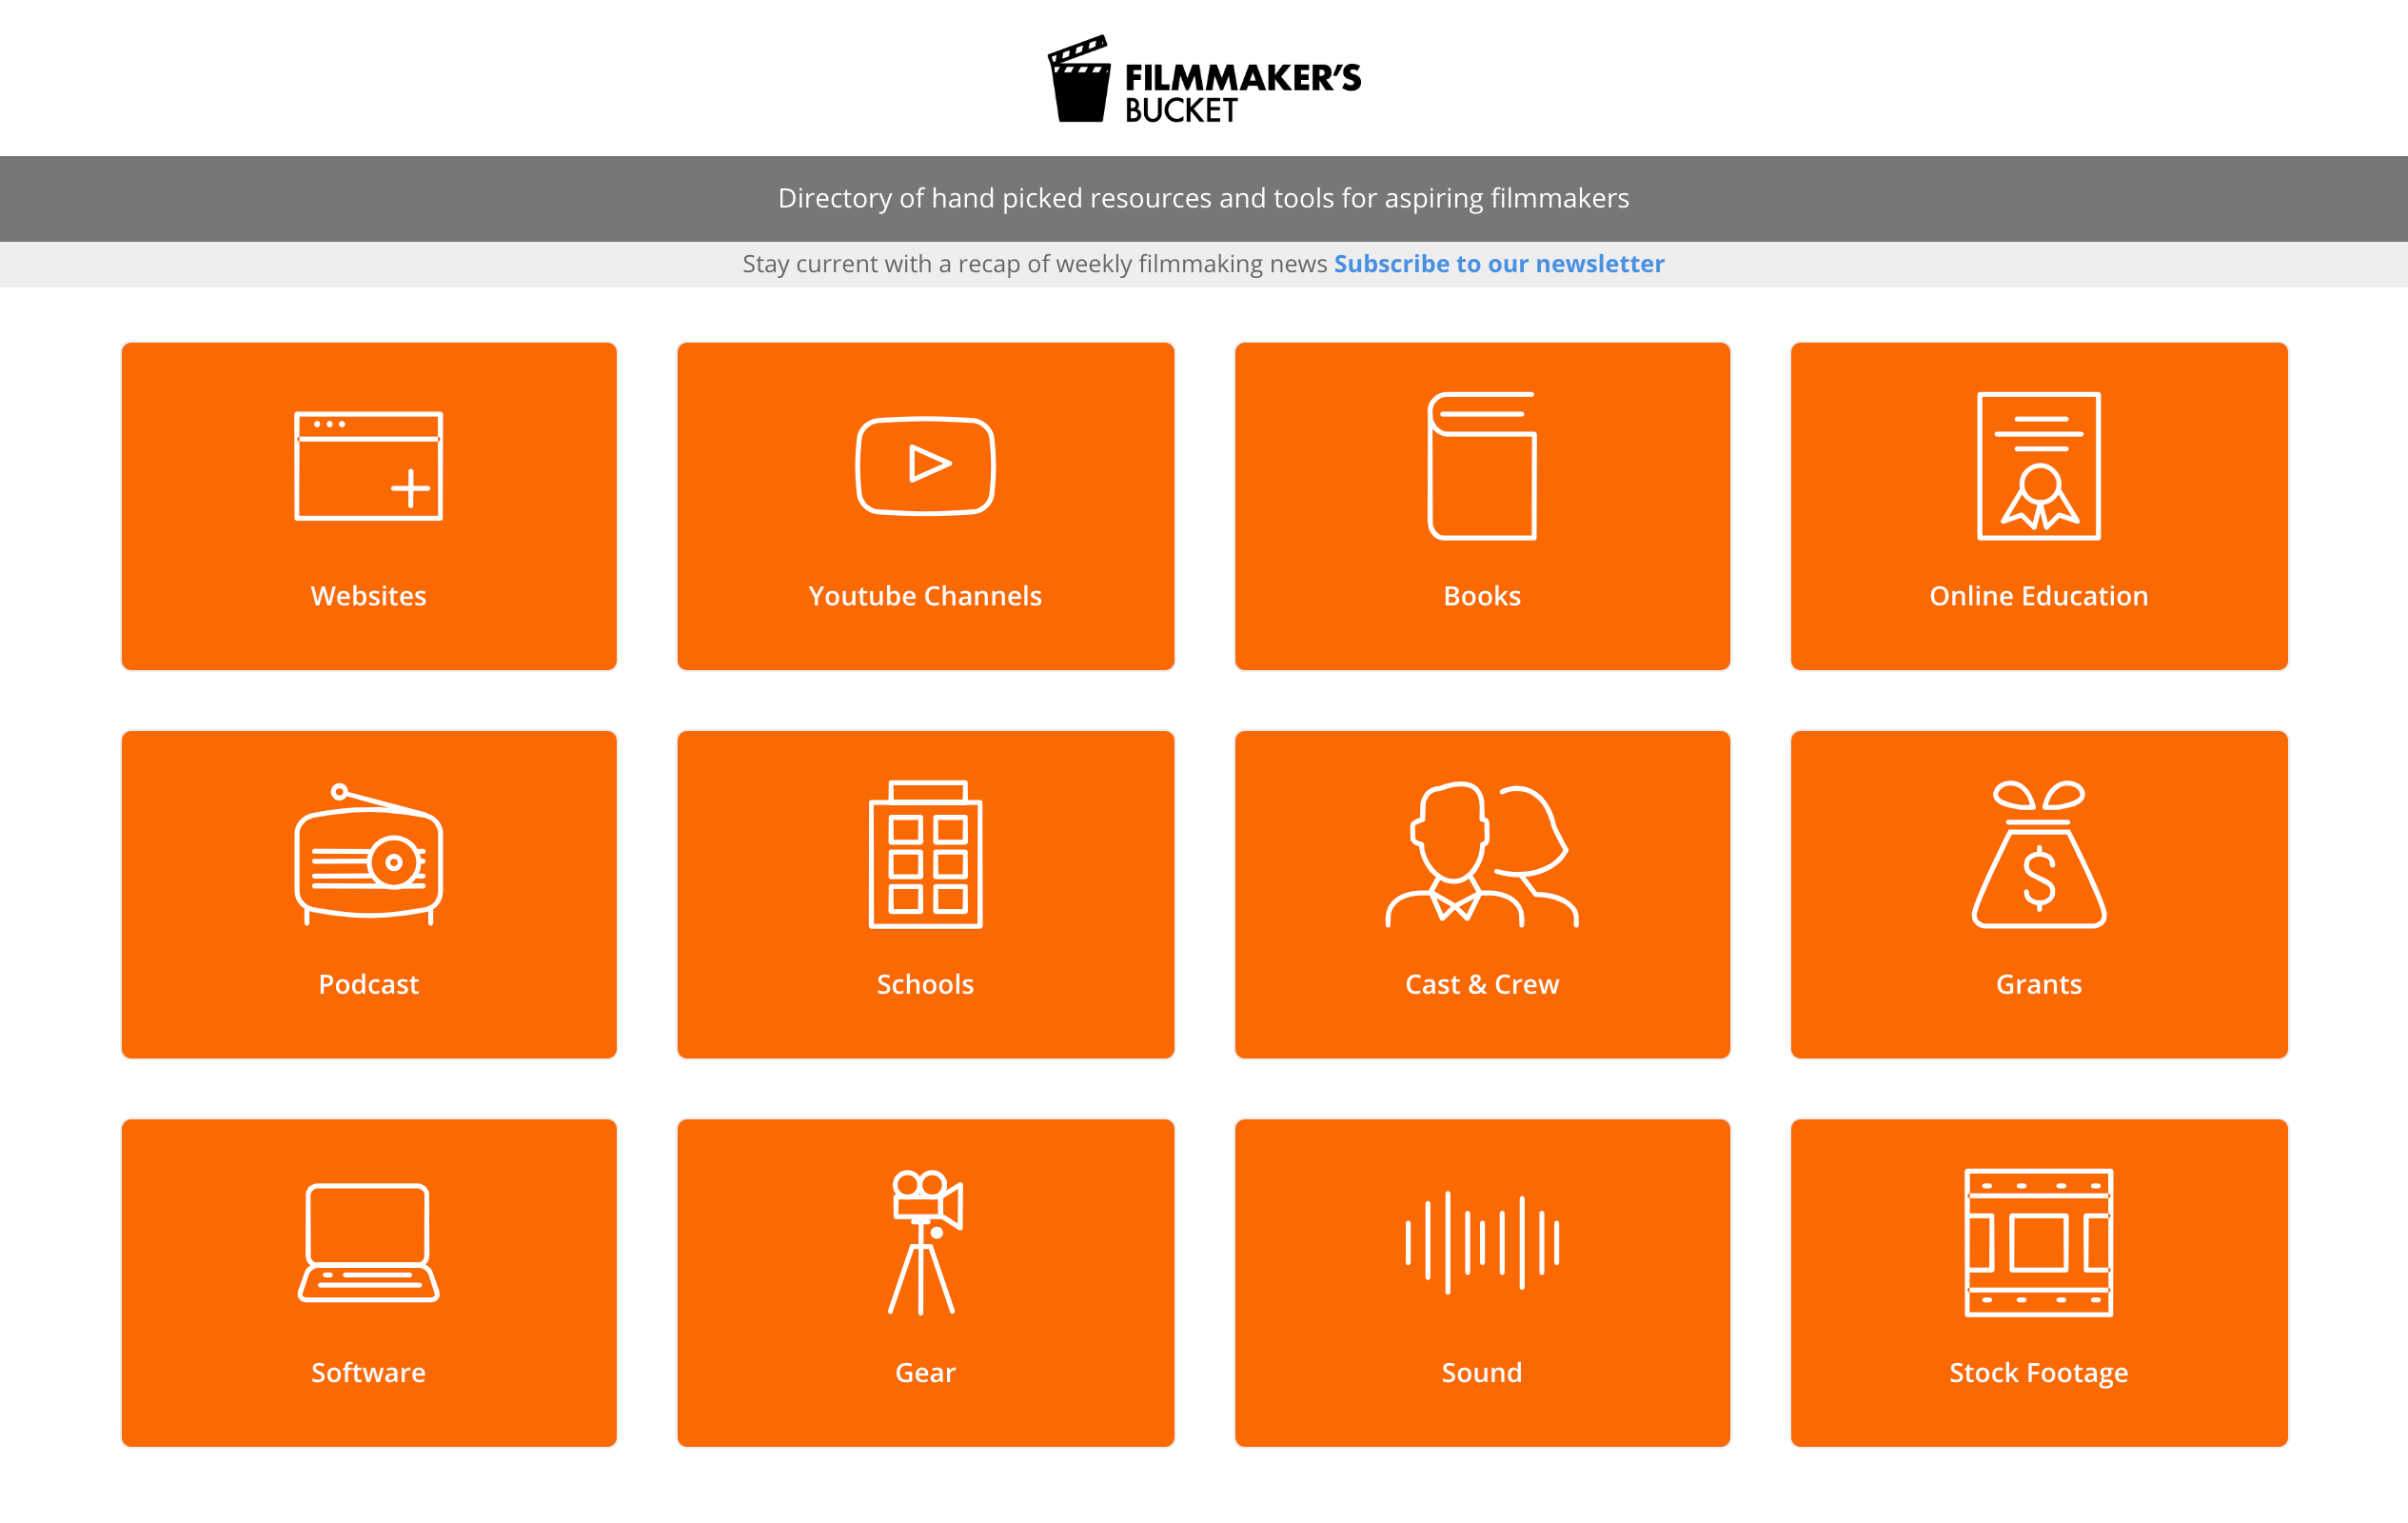Click the Youtube Channels text label
Viewport: 2408px width, 1523px height.
(925, 596)
